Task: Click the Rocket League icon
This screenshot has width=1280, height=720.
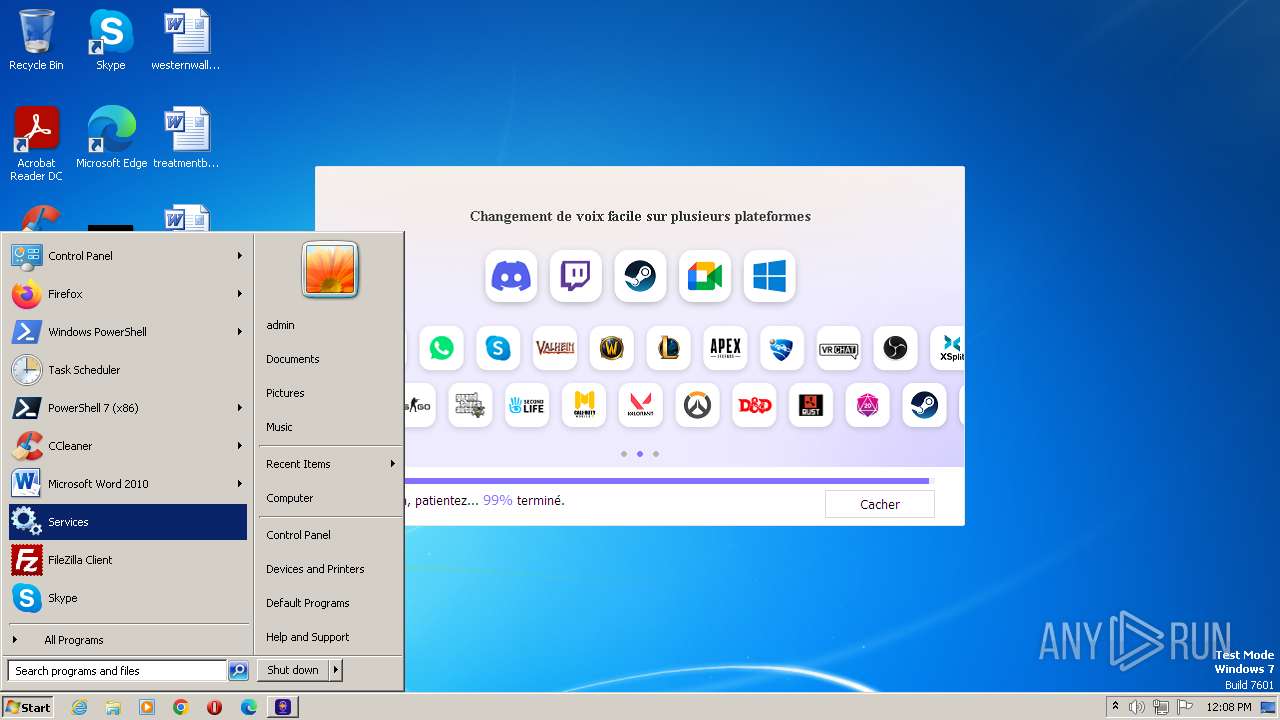Action: point(782,348)
